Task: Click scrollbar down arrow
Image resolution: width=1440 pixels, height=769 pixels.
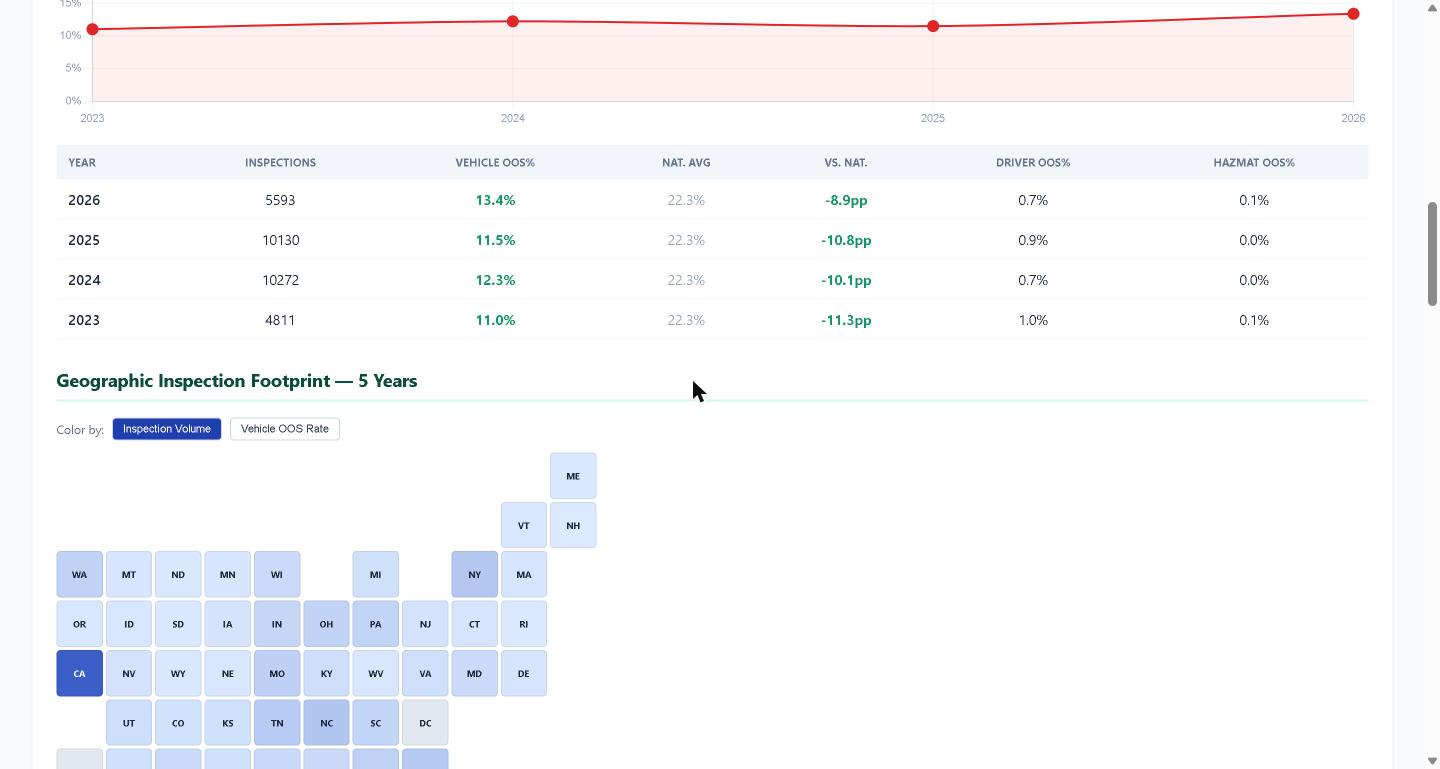Action: click(1432, 761)
